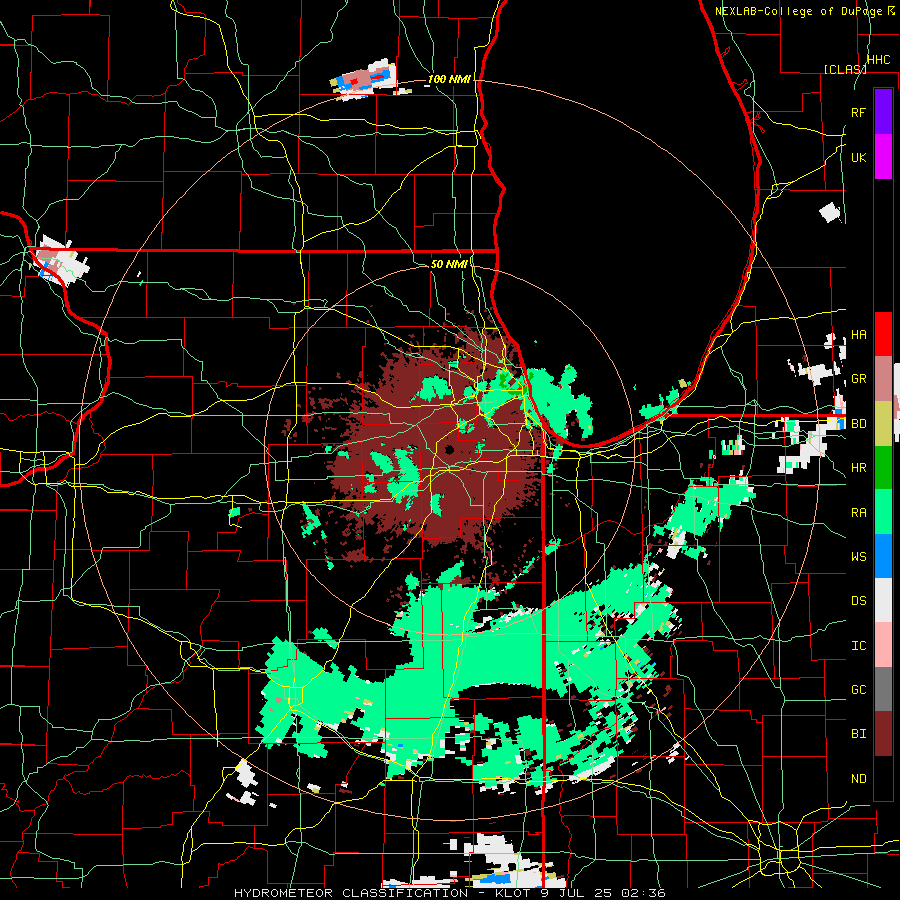The image size is (900, 900).
Task: Click the RA legend label
Action: tap(859, 512)
